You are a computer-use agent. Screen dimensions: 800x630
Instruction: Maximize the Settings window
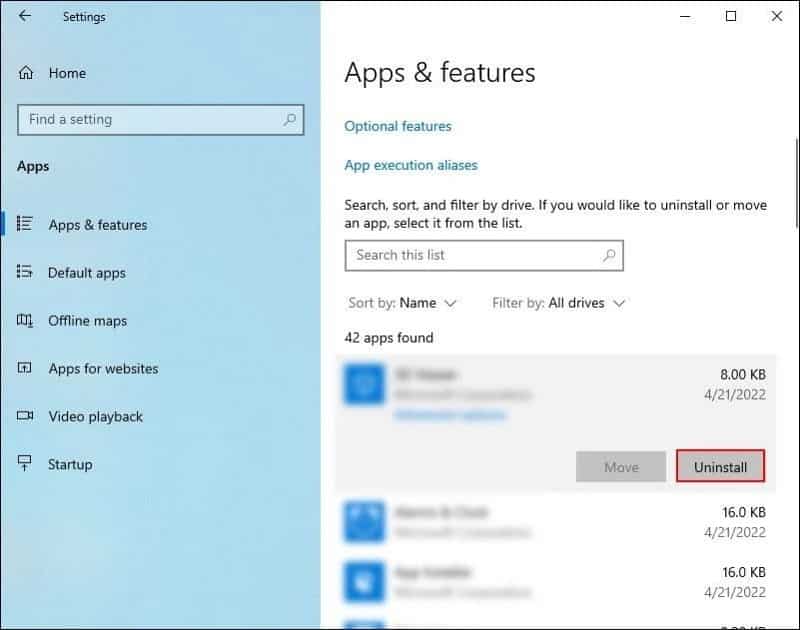(731, 16)
